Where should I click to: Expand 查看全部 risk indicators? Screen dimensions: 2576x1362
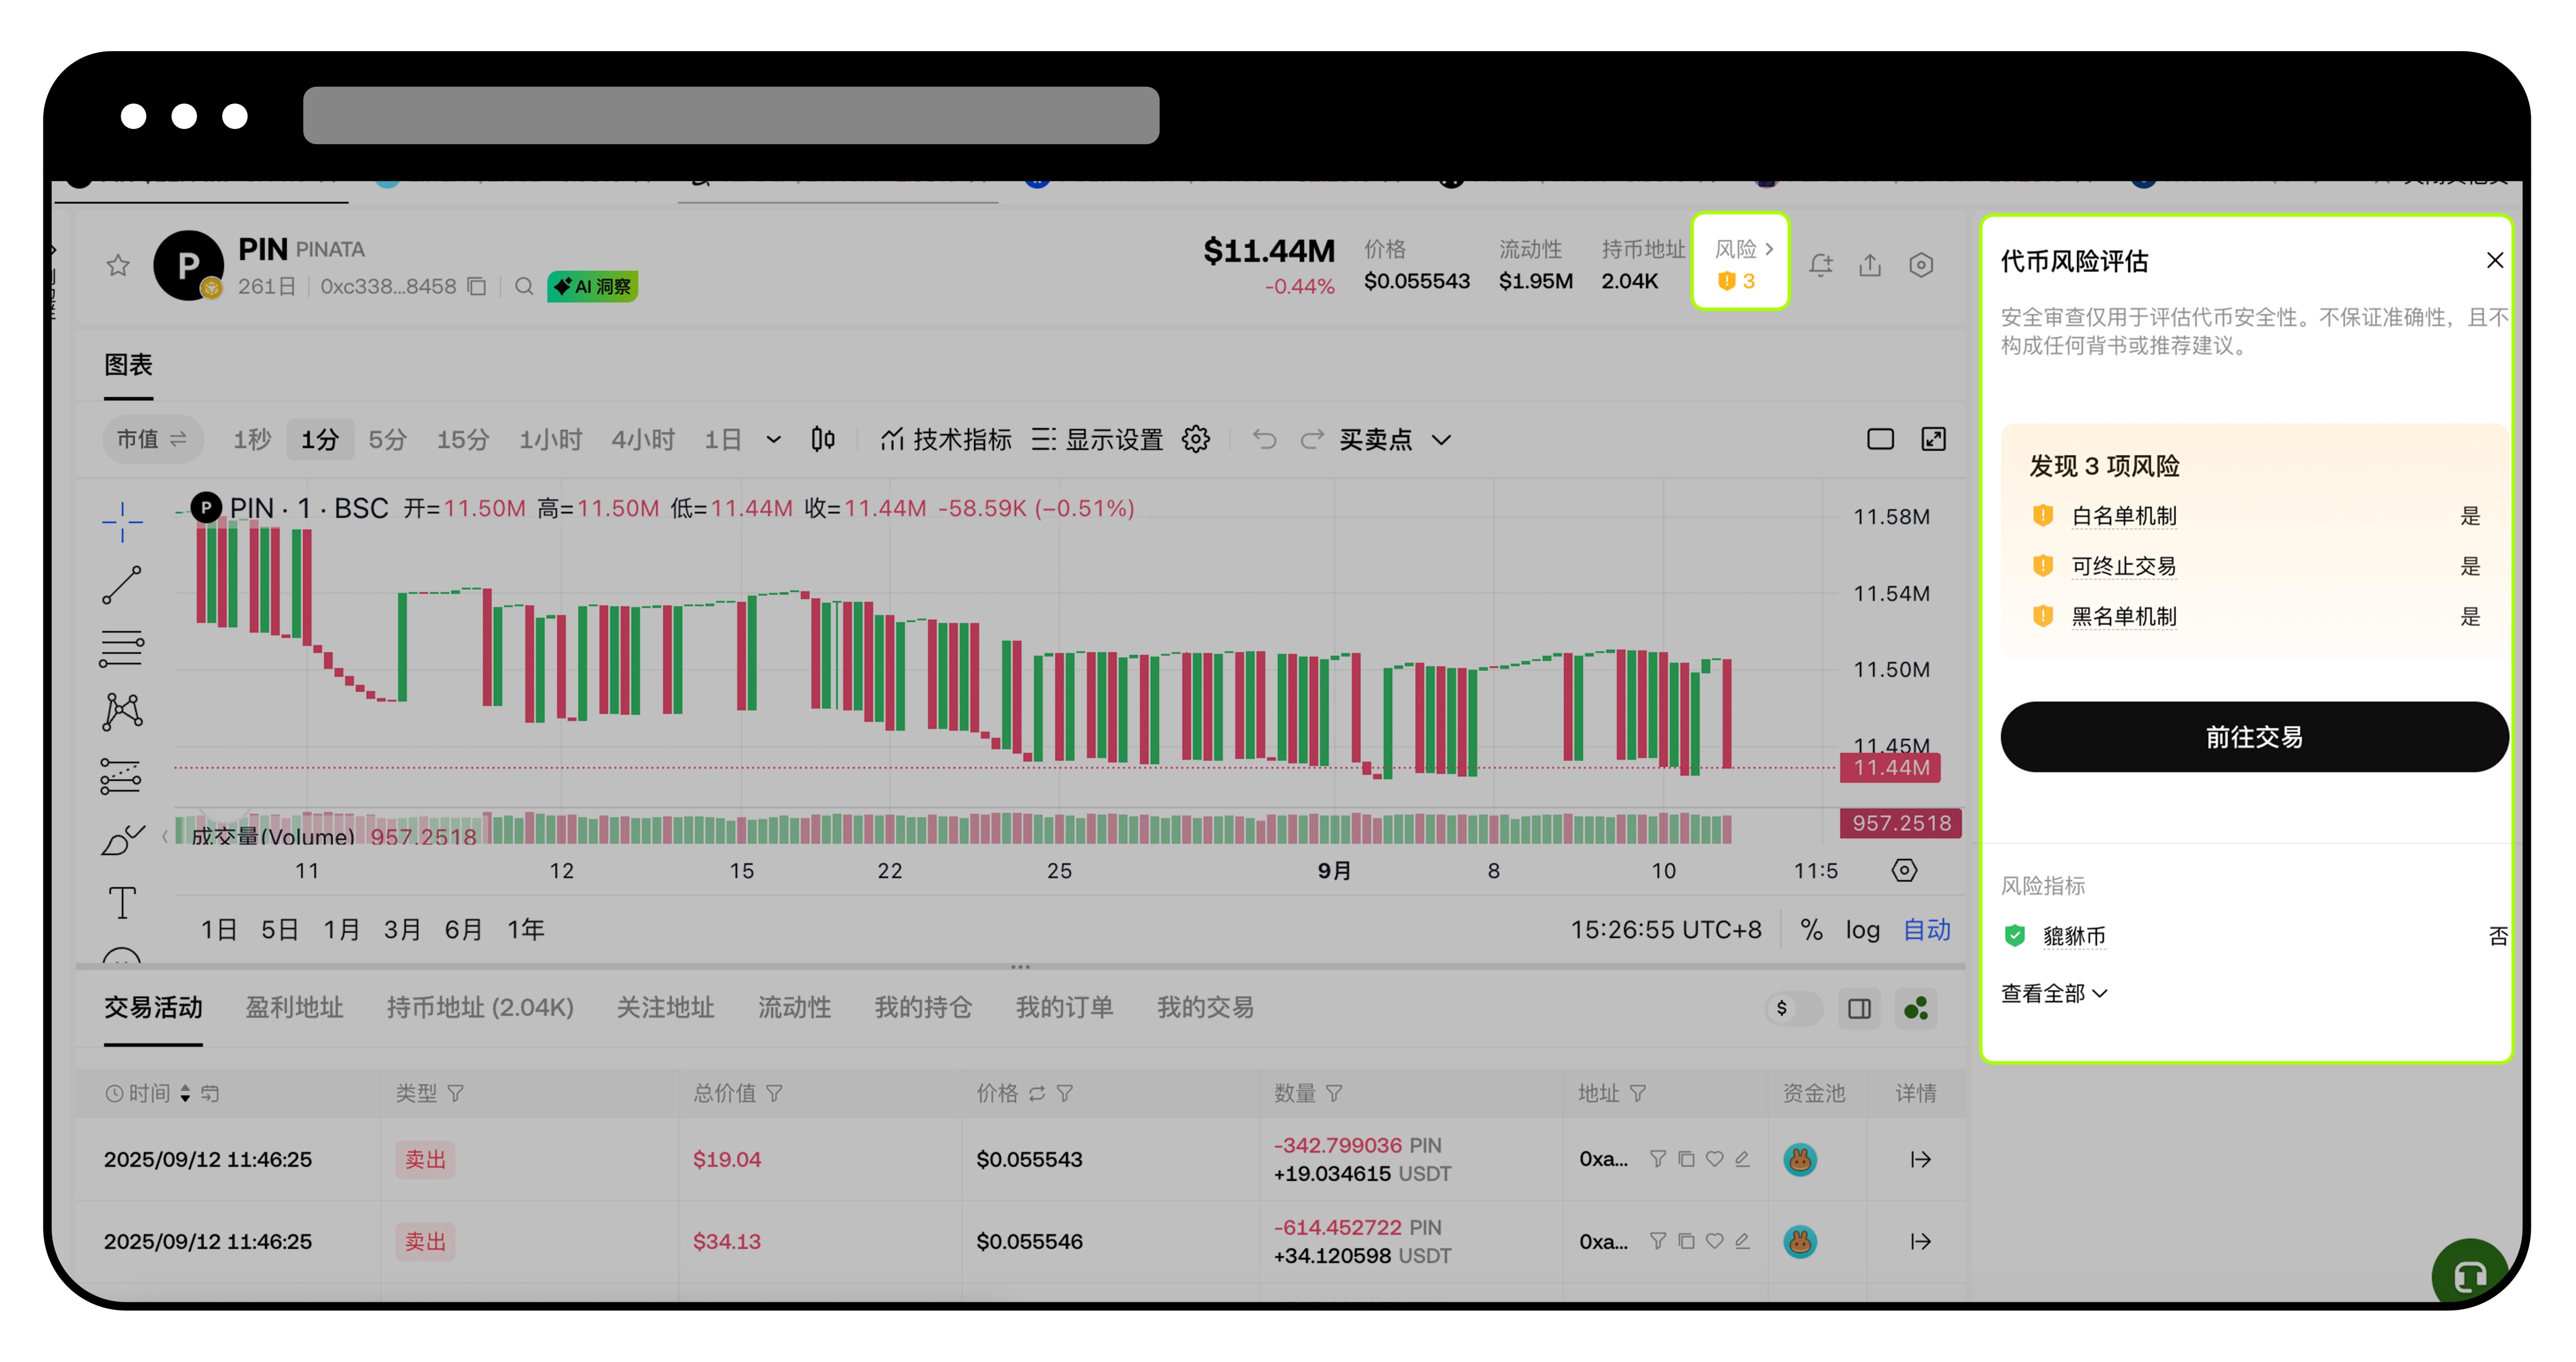pos(2054,993)
